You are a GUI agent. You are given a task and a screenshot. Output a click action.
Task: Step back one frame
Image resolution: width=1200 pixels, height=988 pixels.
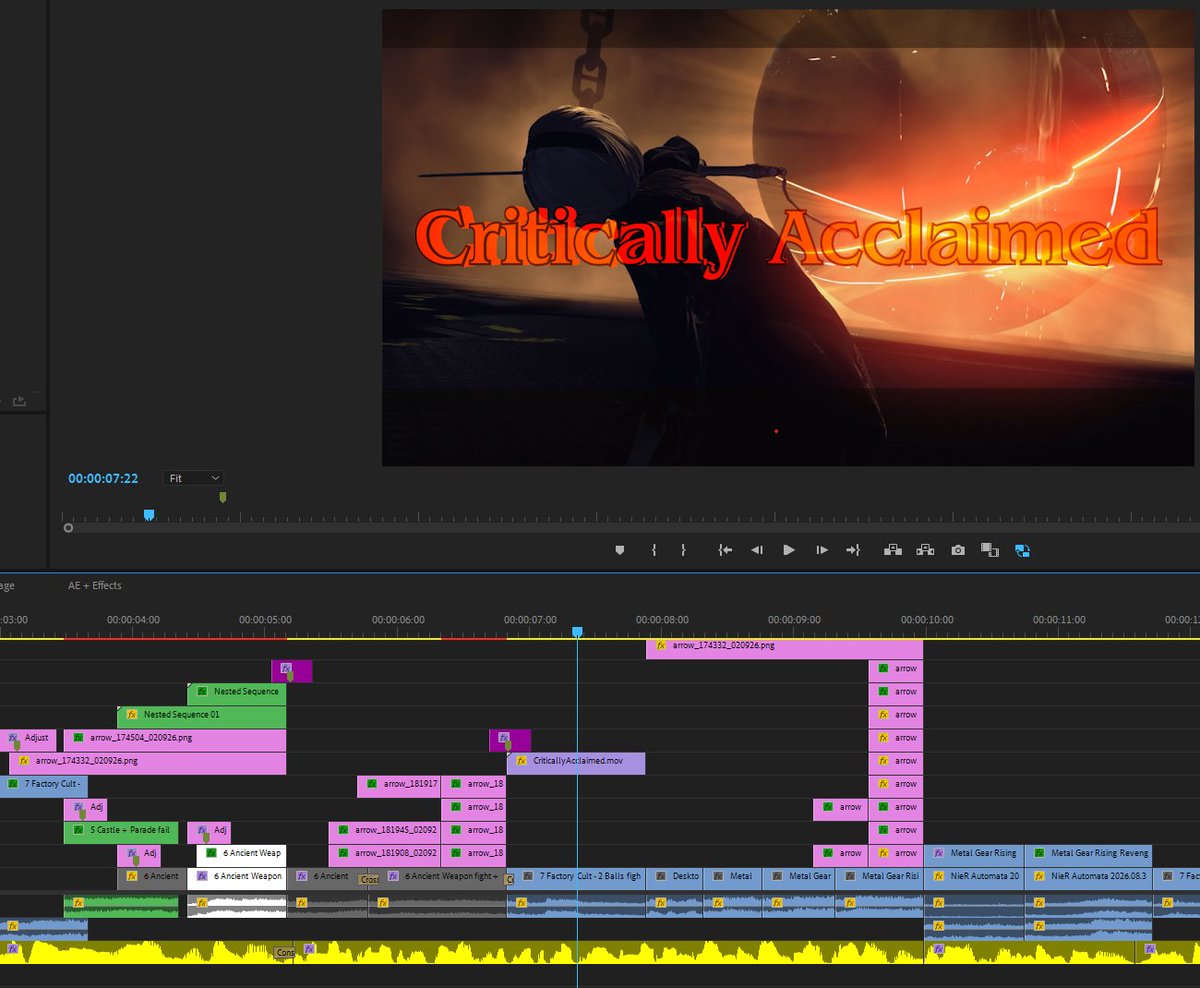click(x=757, y=550)
